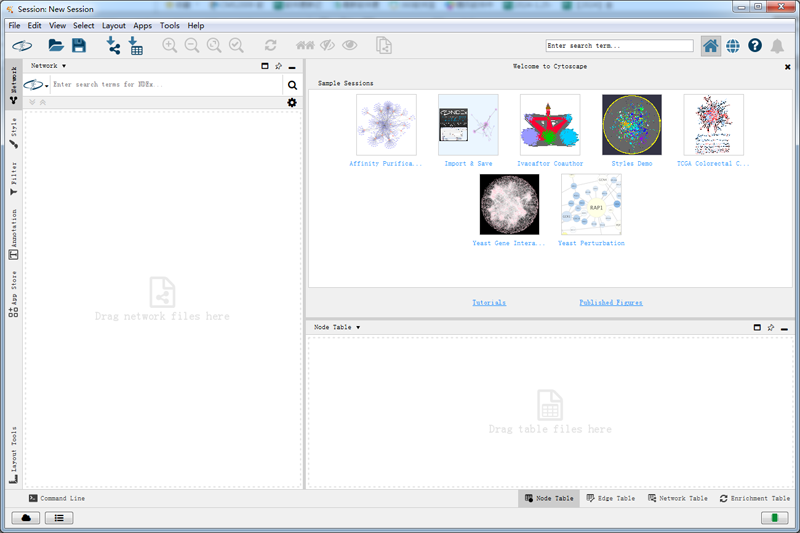Pin the Node Table panel

point(771,327)
